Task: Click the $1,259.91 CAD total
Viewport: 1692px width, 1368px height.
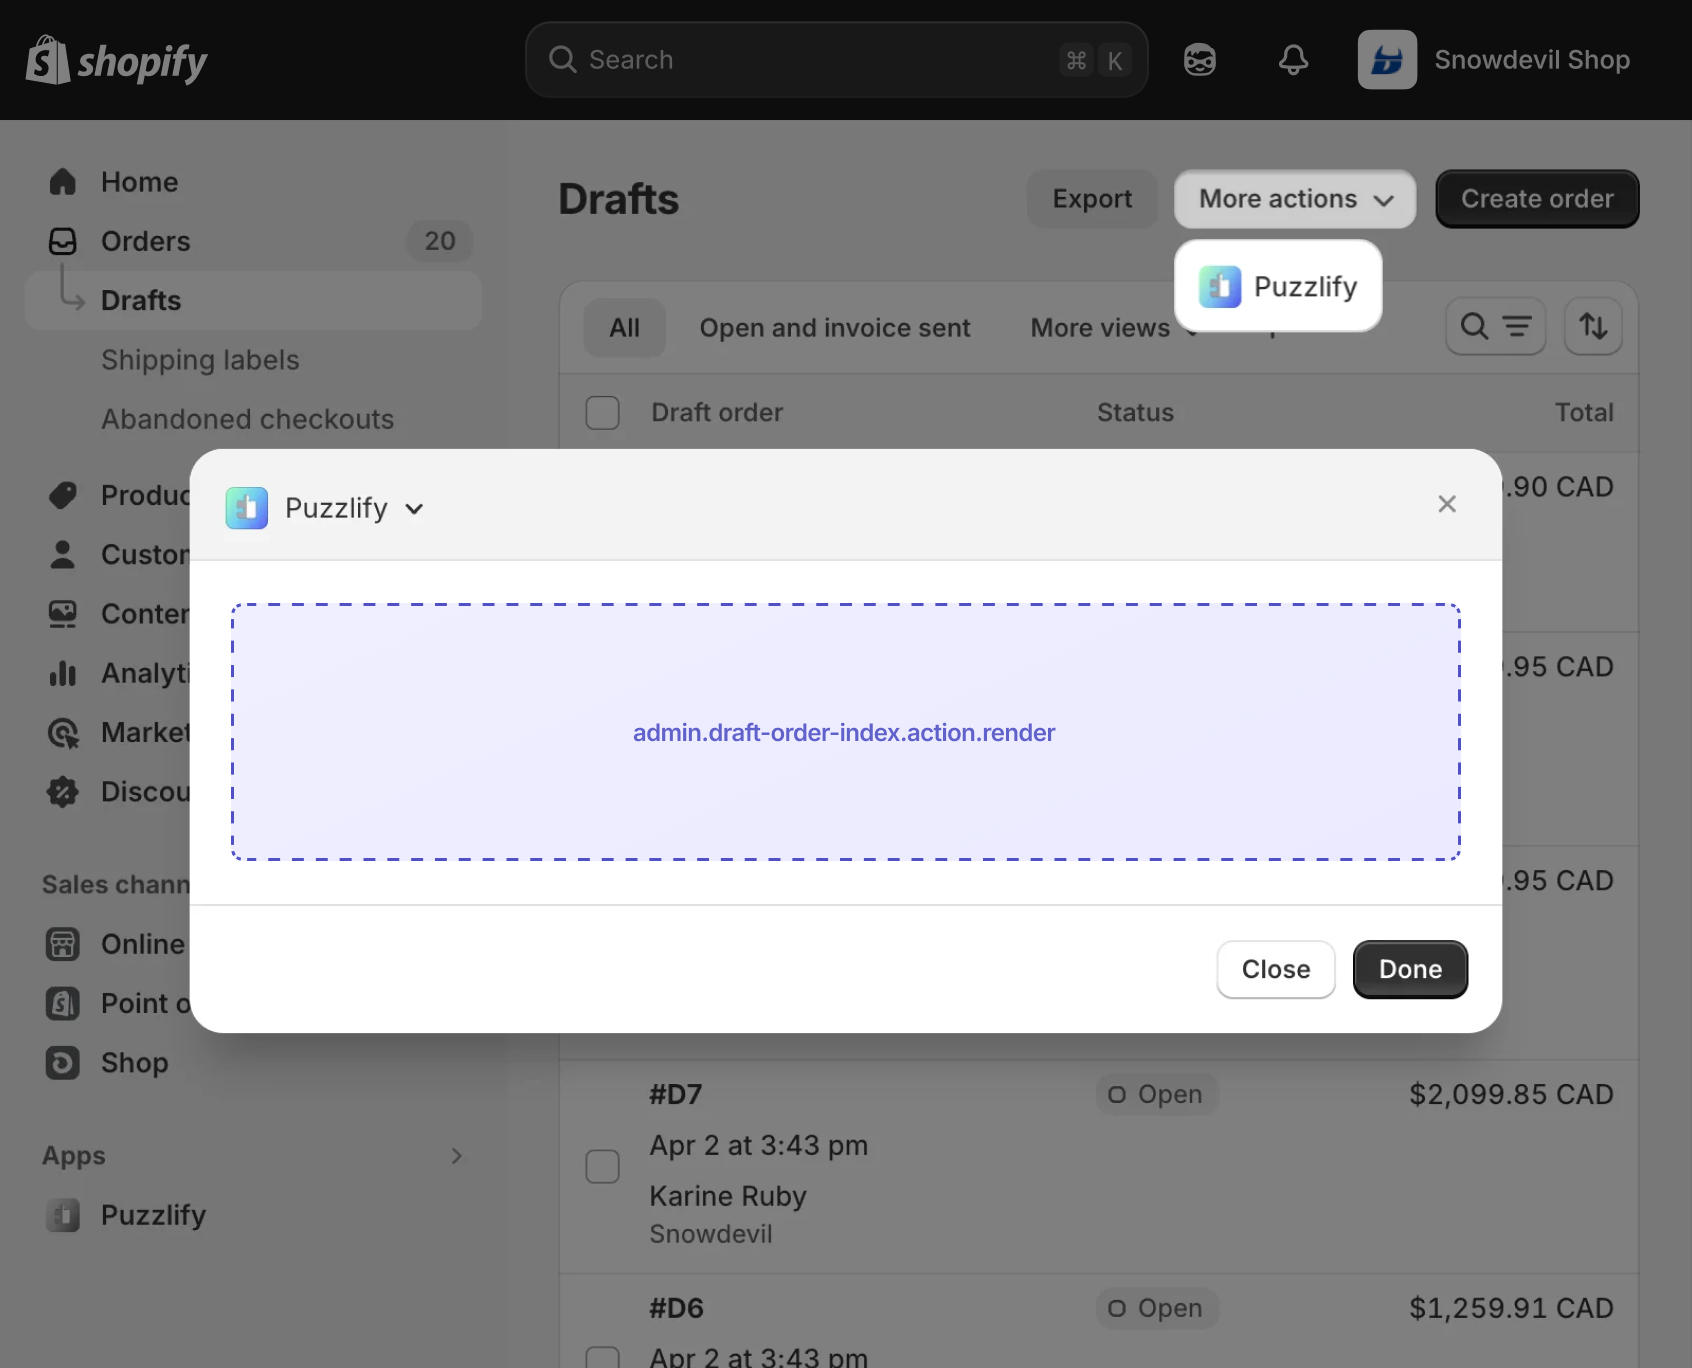Action: pyautogui.click(x=1511, y=1308)
